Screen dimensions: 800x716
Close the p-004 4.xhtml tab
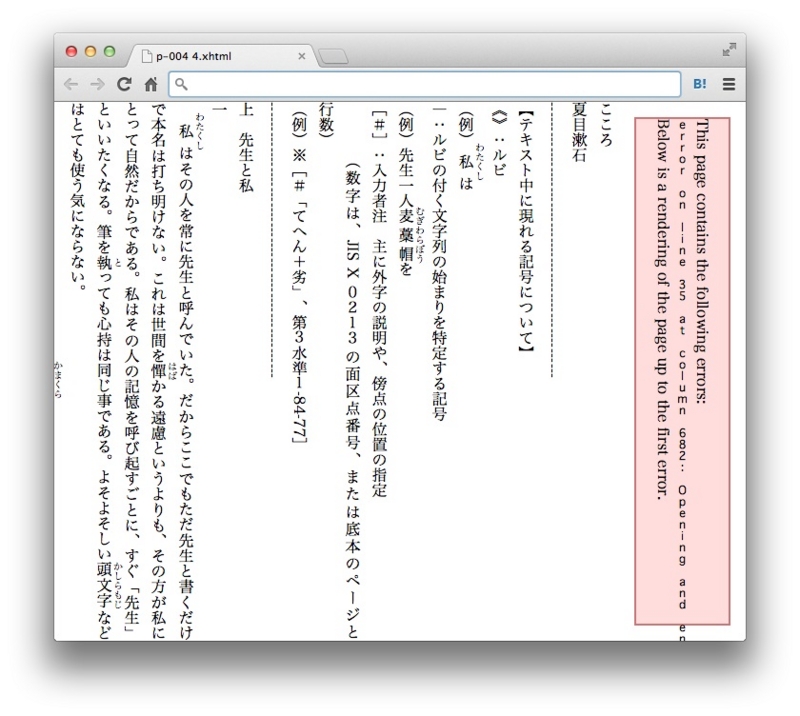click(x=302, y=56)
